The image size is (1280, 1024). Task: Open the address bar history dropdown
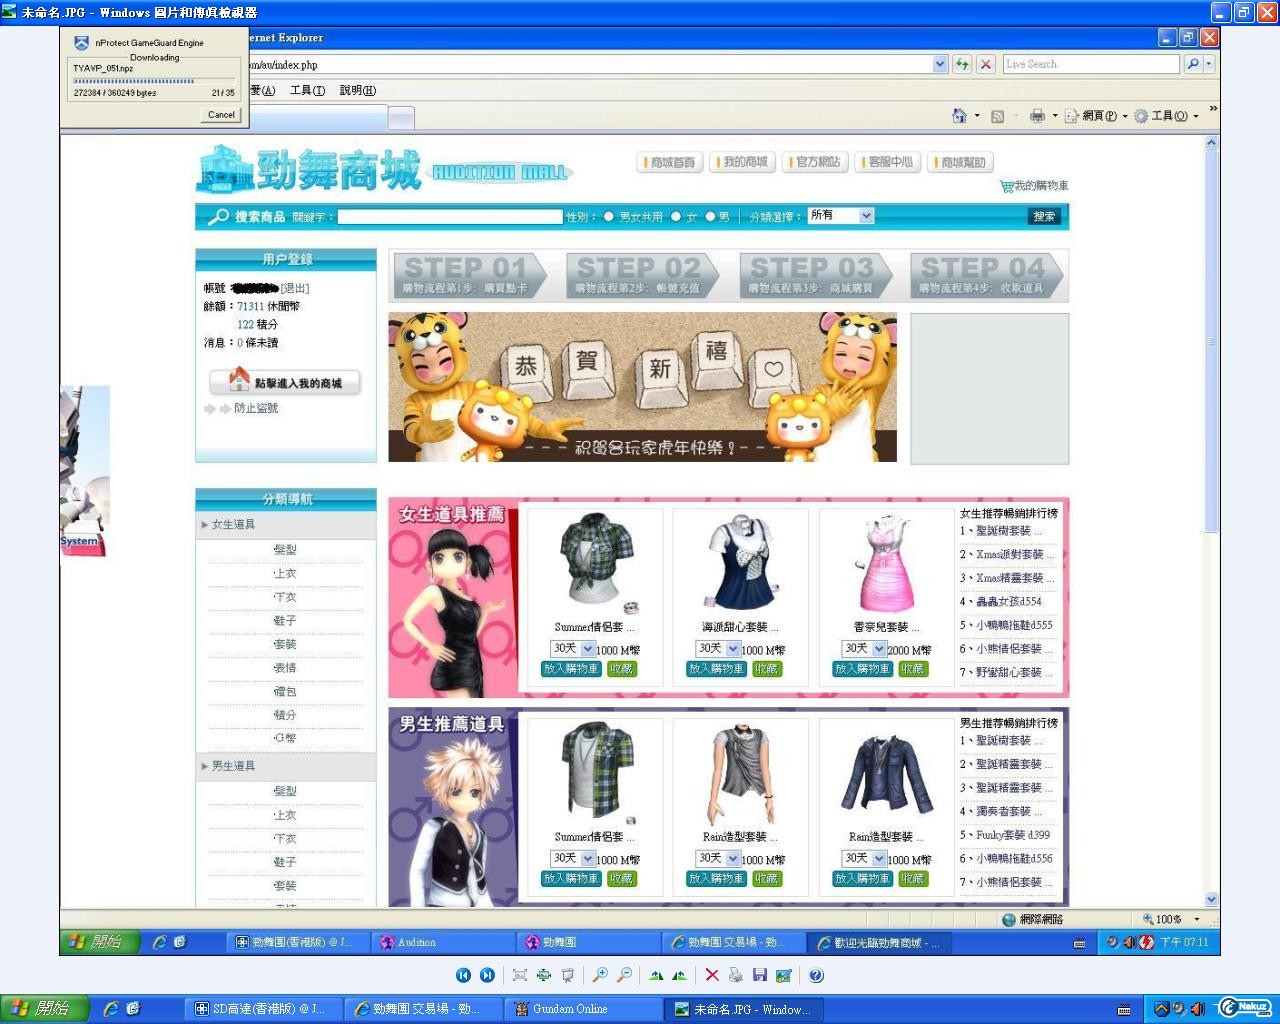click(940, 64)
